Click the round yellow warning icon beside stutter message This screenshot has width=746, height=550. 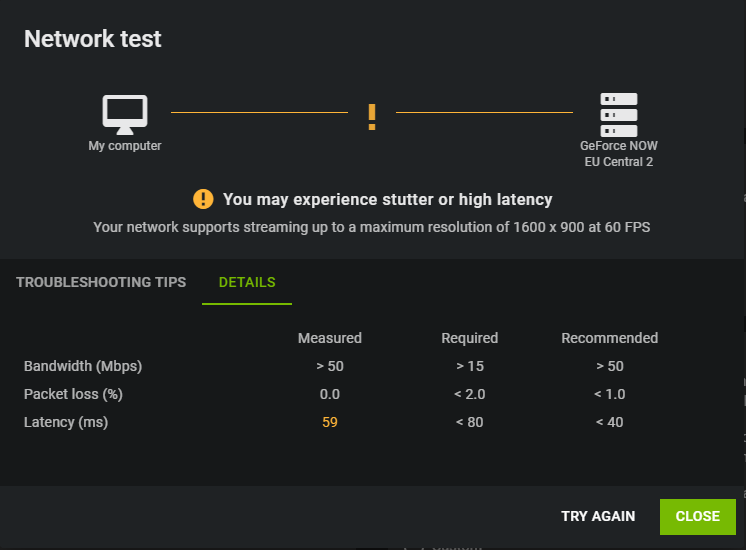203,199
